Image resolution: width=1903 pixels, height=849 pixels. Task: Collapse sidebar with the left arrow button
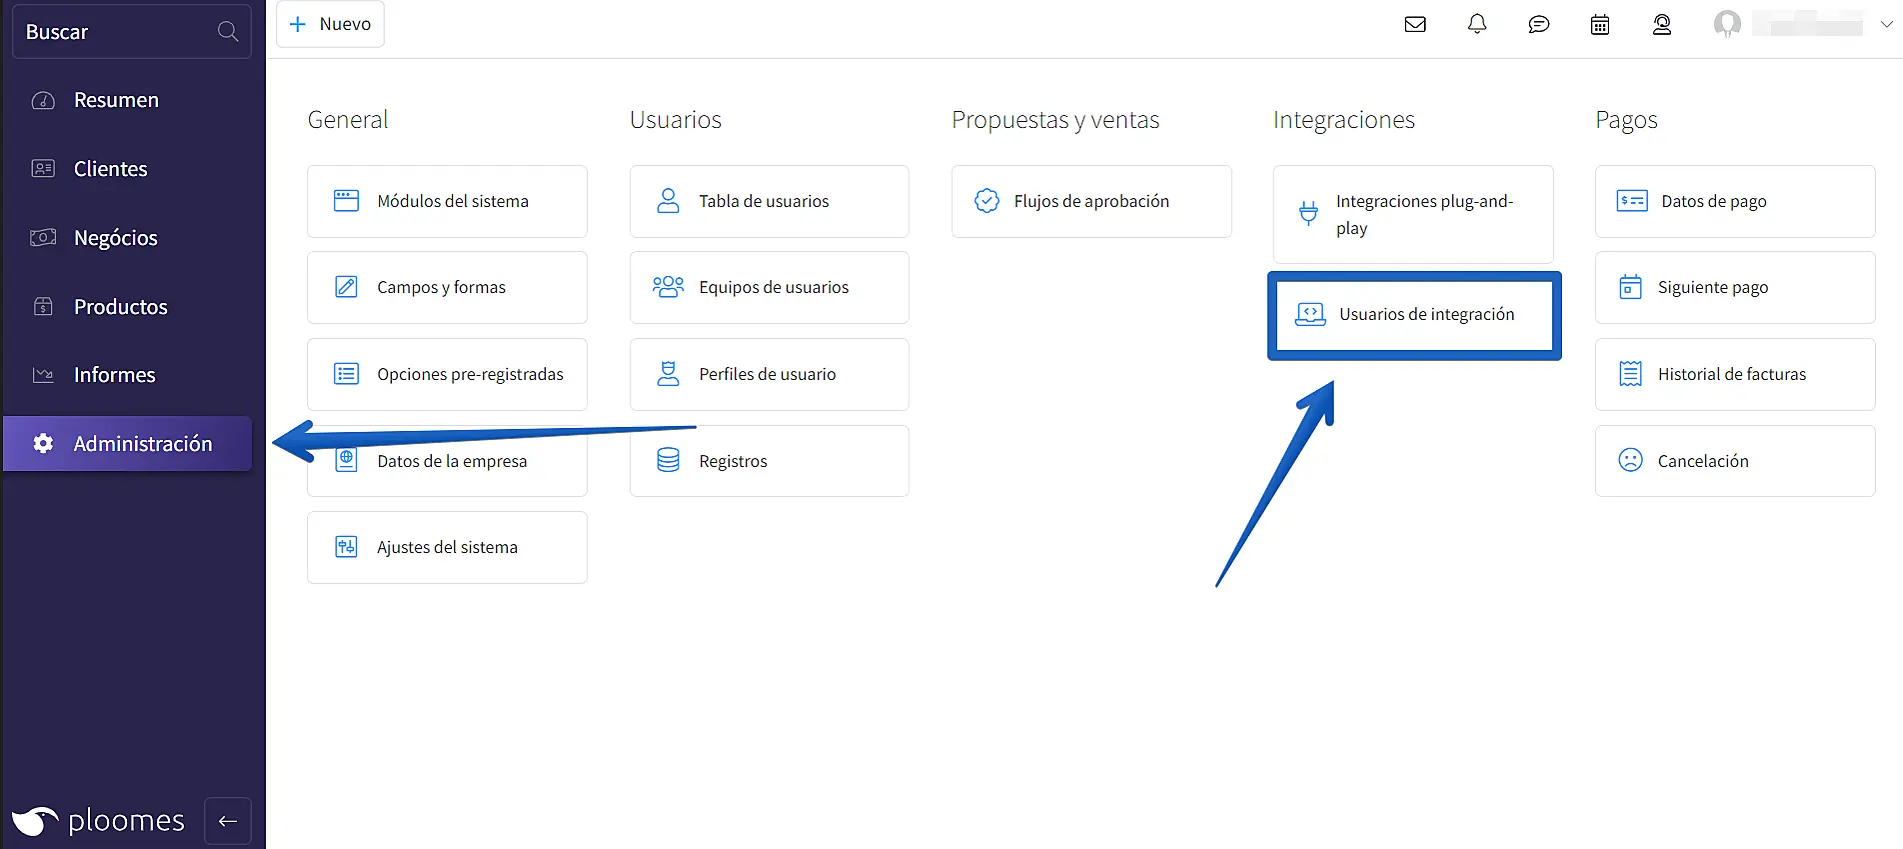coord(228,821)
